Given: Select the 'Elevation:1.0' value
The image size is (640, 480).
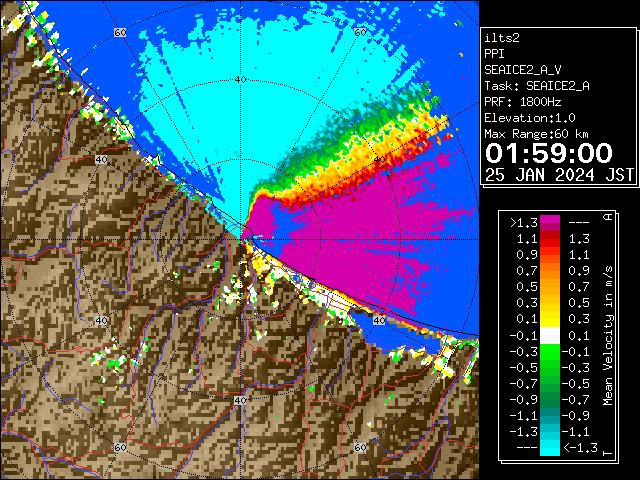Looking at the screenshot, I should pos(530,118).
